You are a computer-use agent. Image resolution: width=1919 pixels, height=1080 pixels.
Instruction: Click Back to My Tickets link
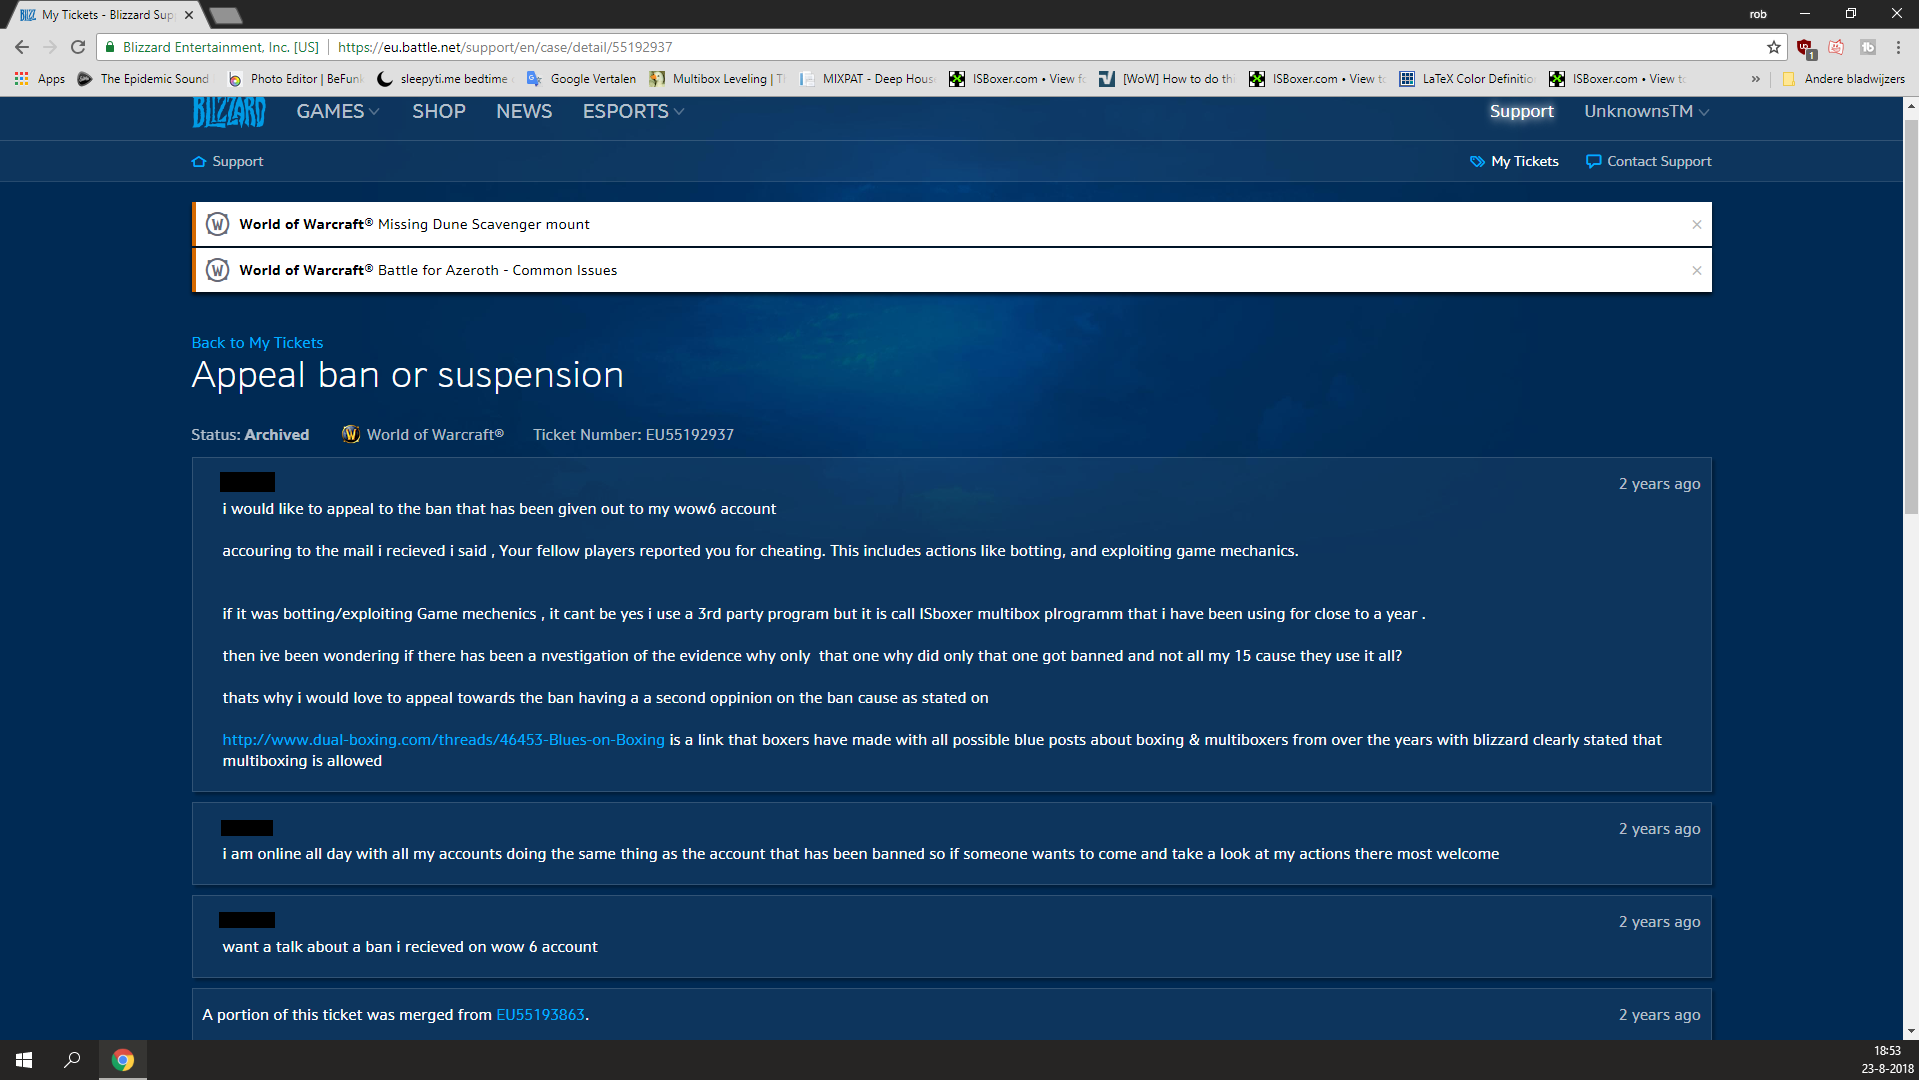tap(257, 343)
